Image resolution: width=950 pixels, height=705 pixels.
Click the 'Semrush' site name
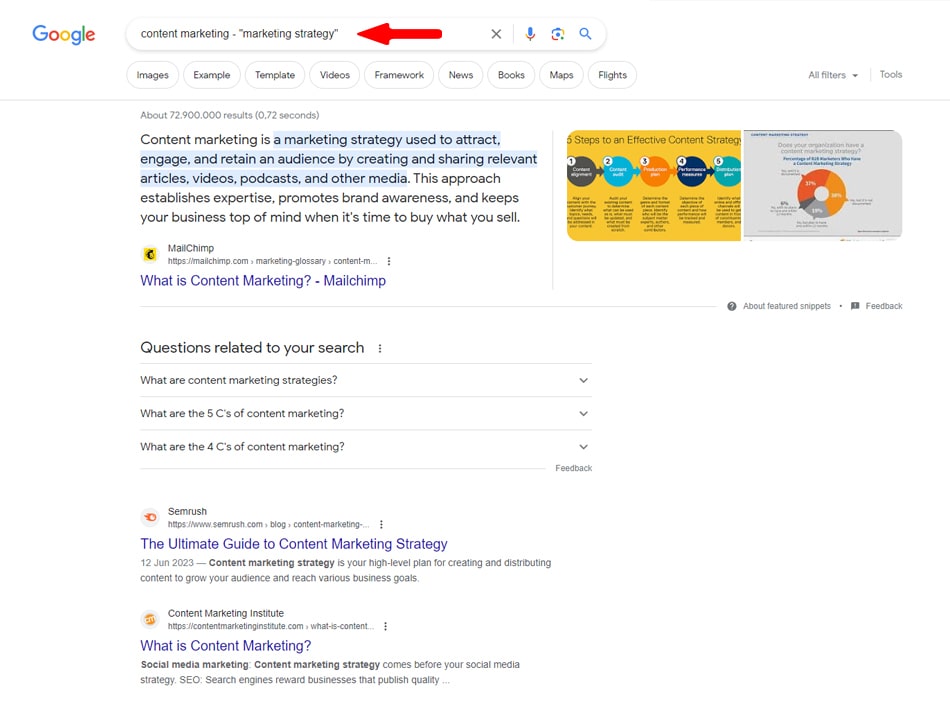pyautogui.click(x=187, y=512)
